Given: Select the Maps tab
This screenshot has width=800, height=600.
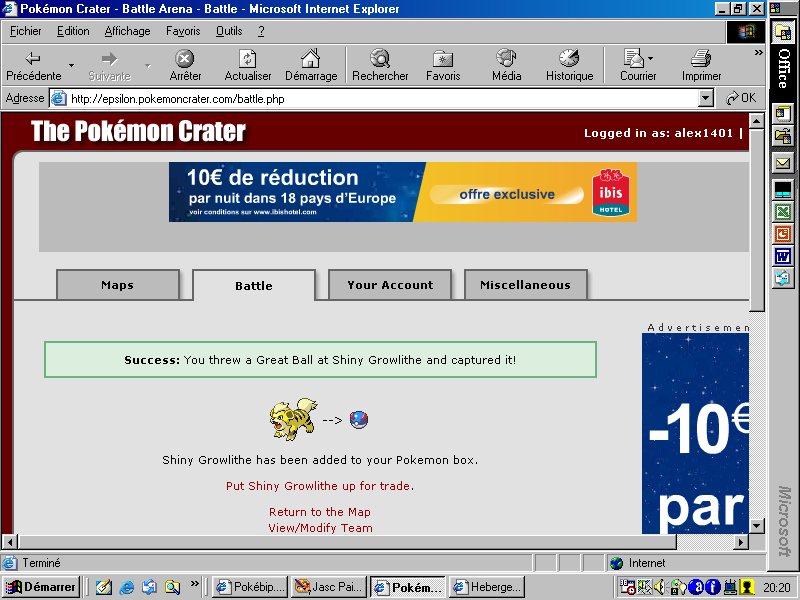Looking at the screenshot, I should pyautogui.click(x=117, y=285).
